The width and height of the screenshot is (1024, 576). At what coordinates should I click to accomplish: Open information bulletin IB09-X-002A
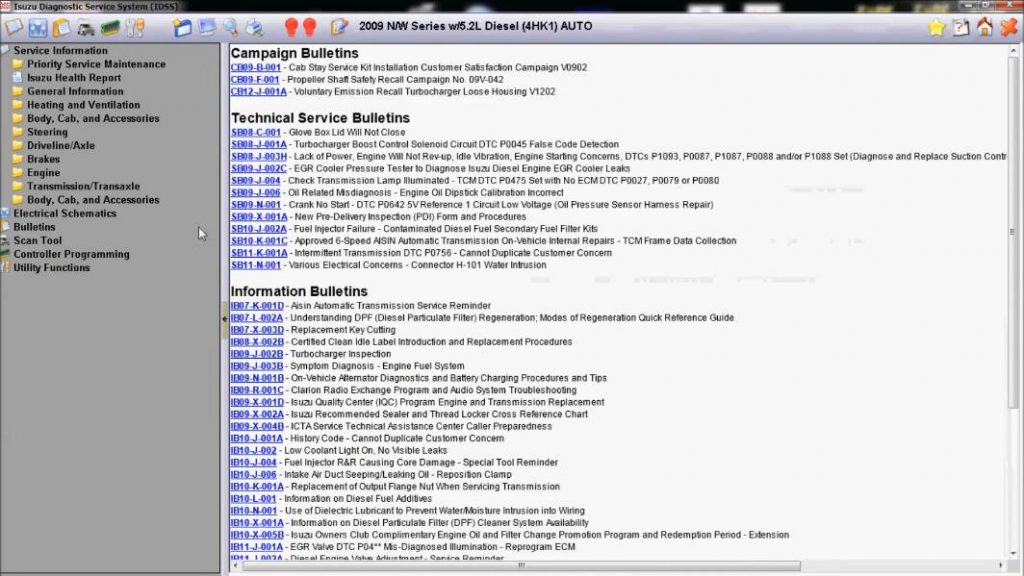click(x=257, y=415)
